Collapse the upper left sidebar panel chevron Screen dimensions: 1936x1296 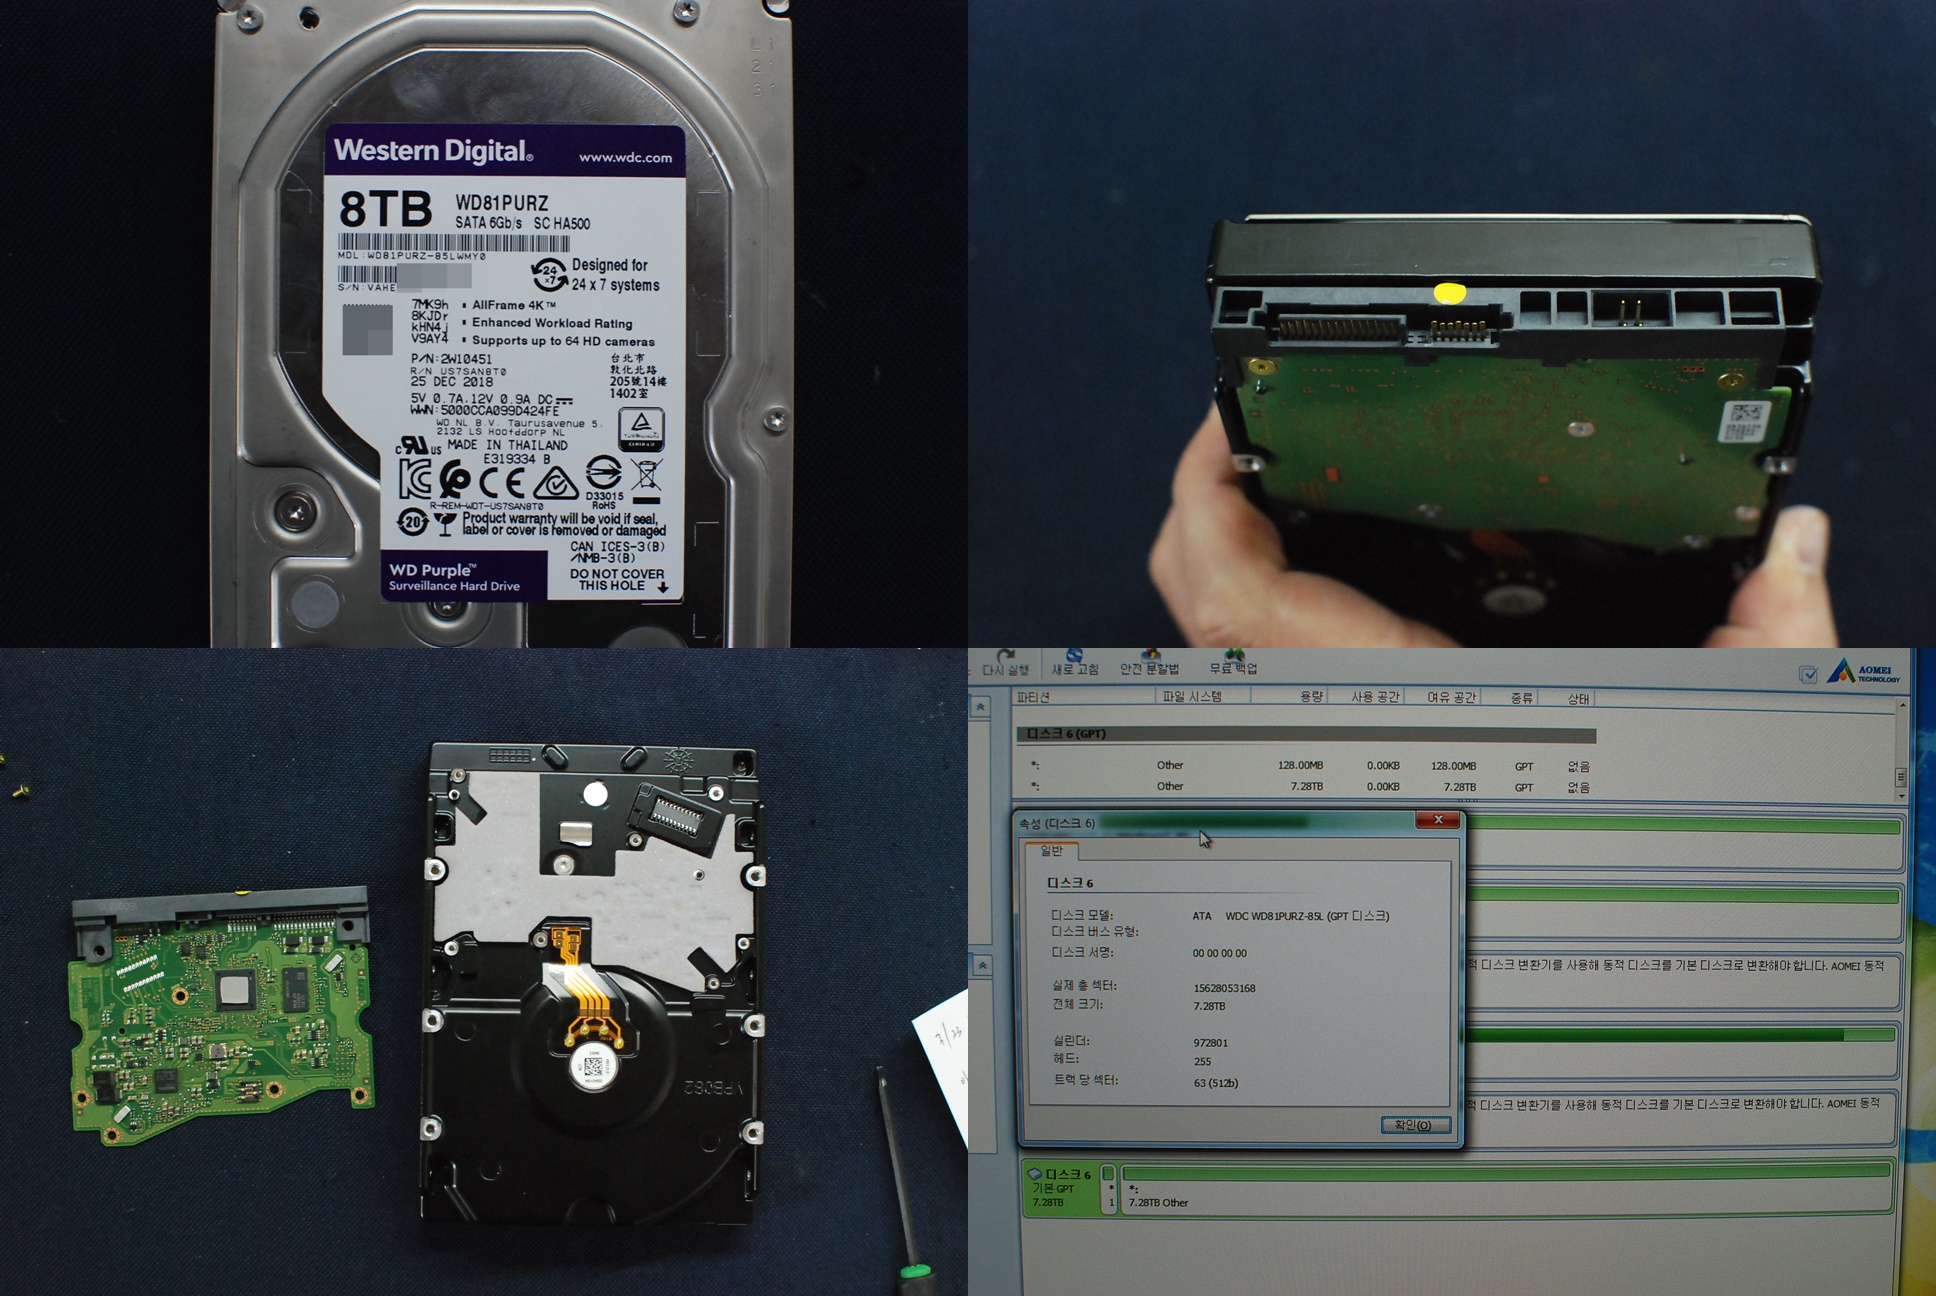pyautogui.click(x=980, y=706)
